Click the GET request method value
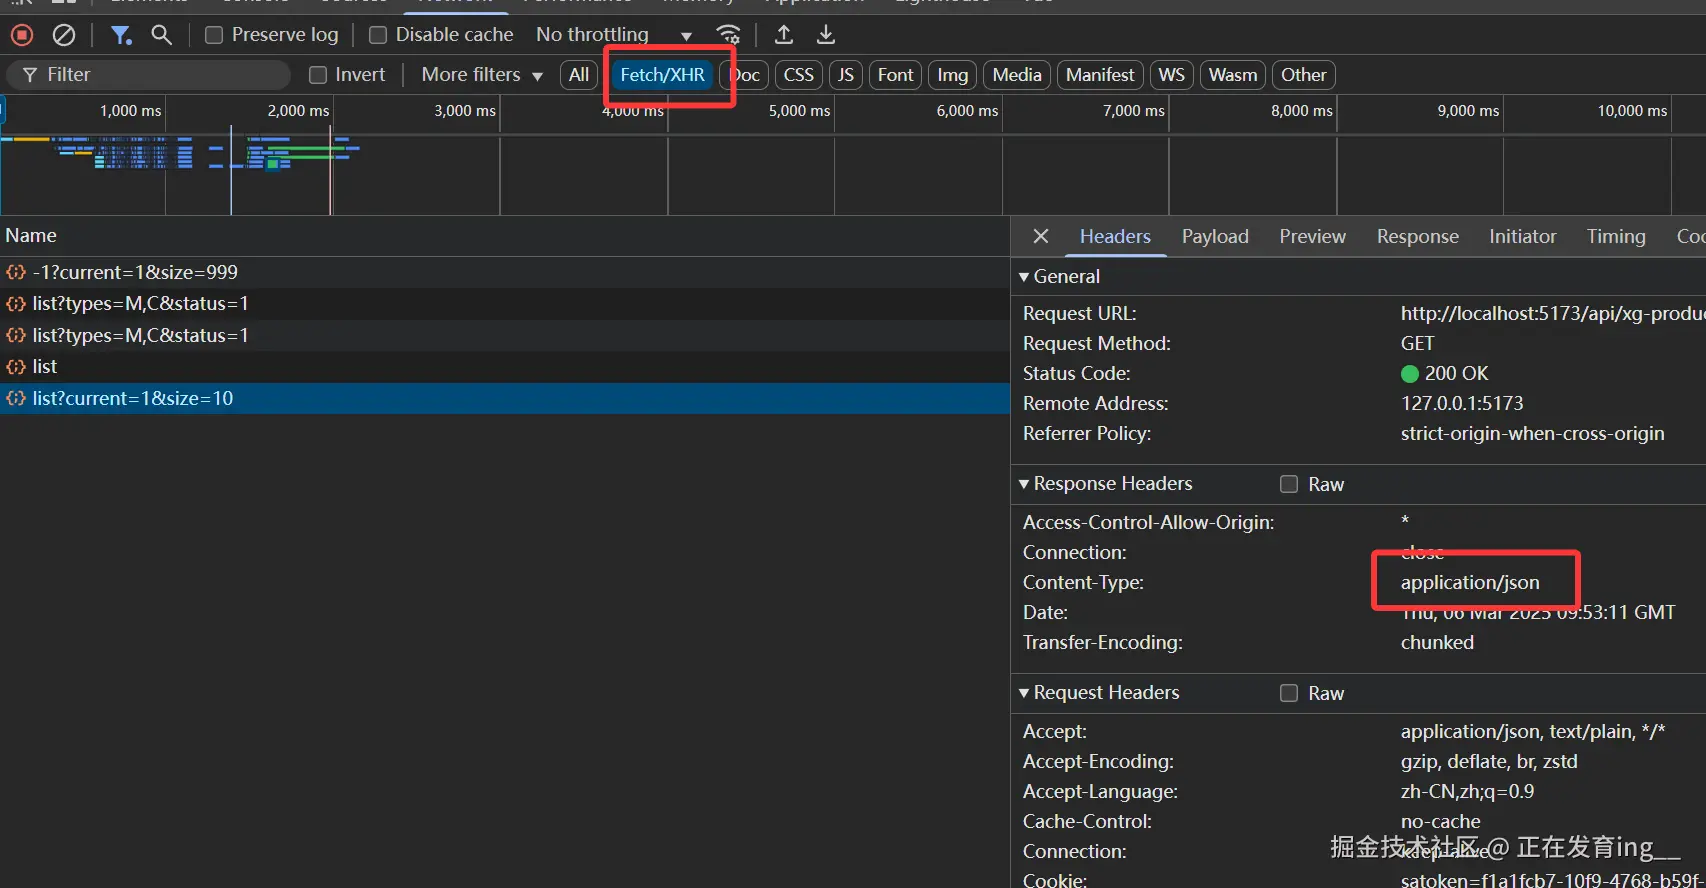This screenshot has width=1706, height=888. click(1417, 343)
